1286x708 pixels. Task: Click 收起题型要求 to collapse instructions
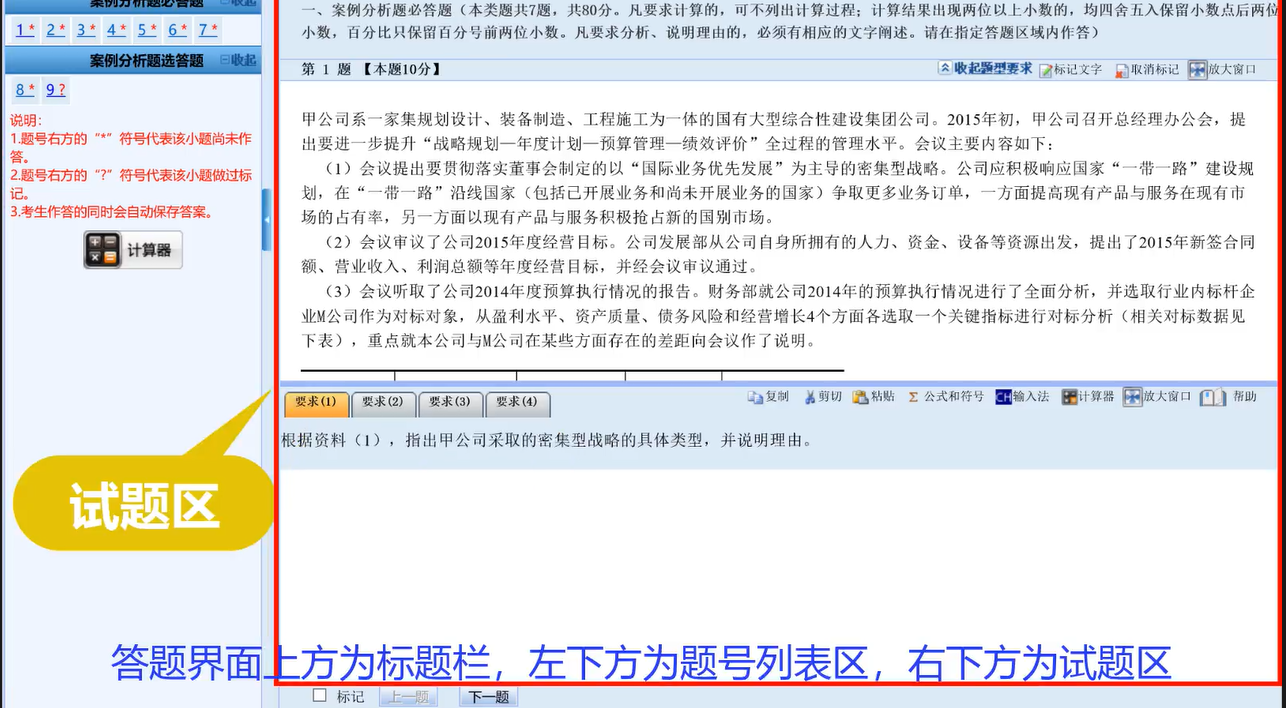coord(985,69)
